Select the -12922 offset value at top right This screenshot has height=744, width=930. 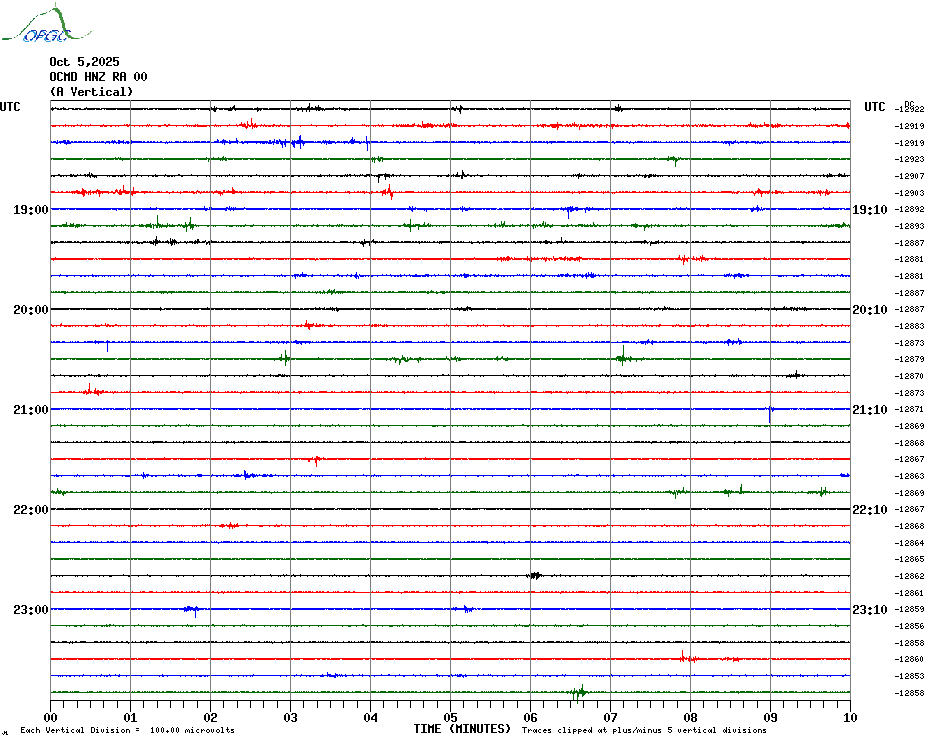point(911,109)
